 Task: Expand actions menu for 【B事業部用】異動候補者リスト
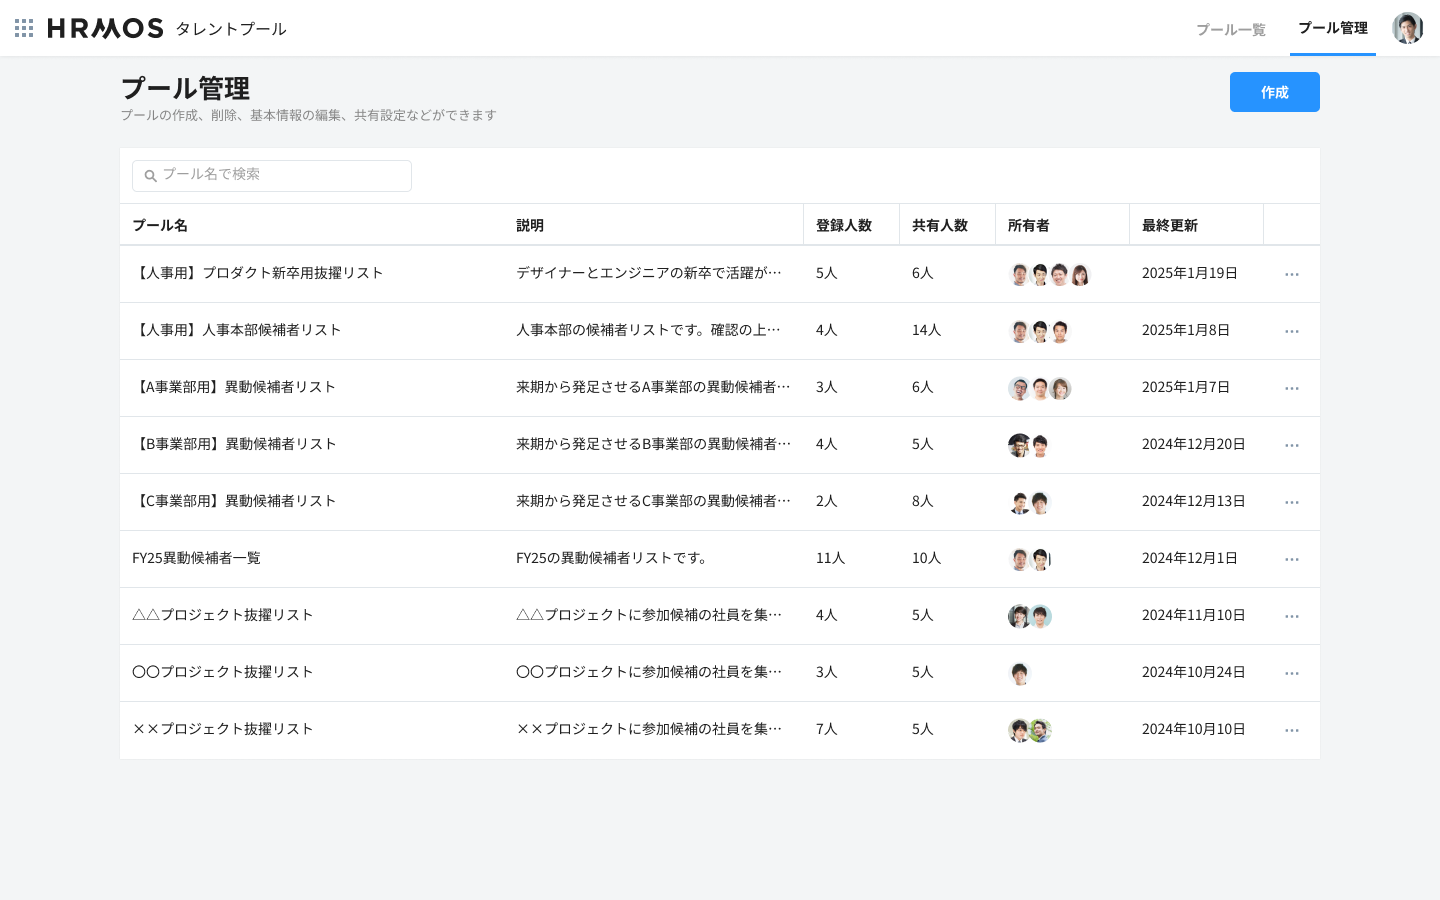1291,445
